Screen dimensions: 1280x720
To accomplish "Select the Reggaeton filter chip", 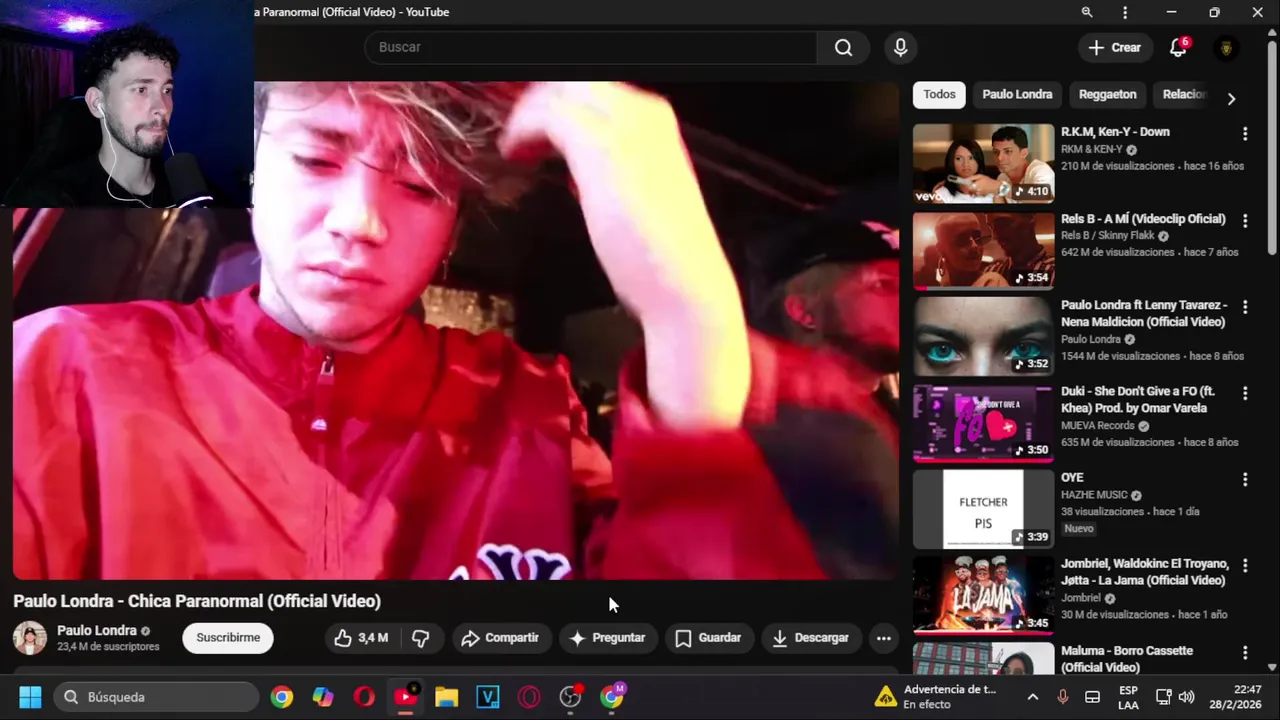I will pos(1107,95).
